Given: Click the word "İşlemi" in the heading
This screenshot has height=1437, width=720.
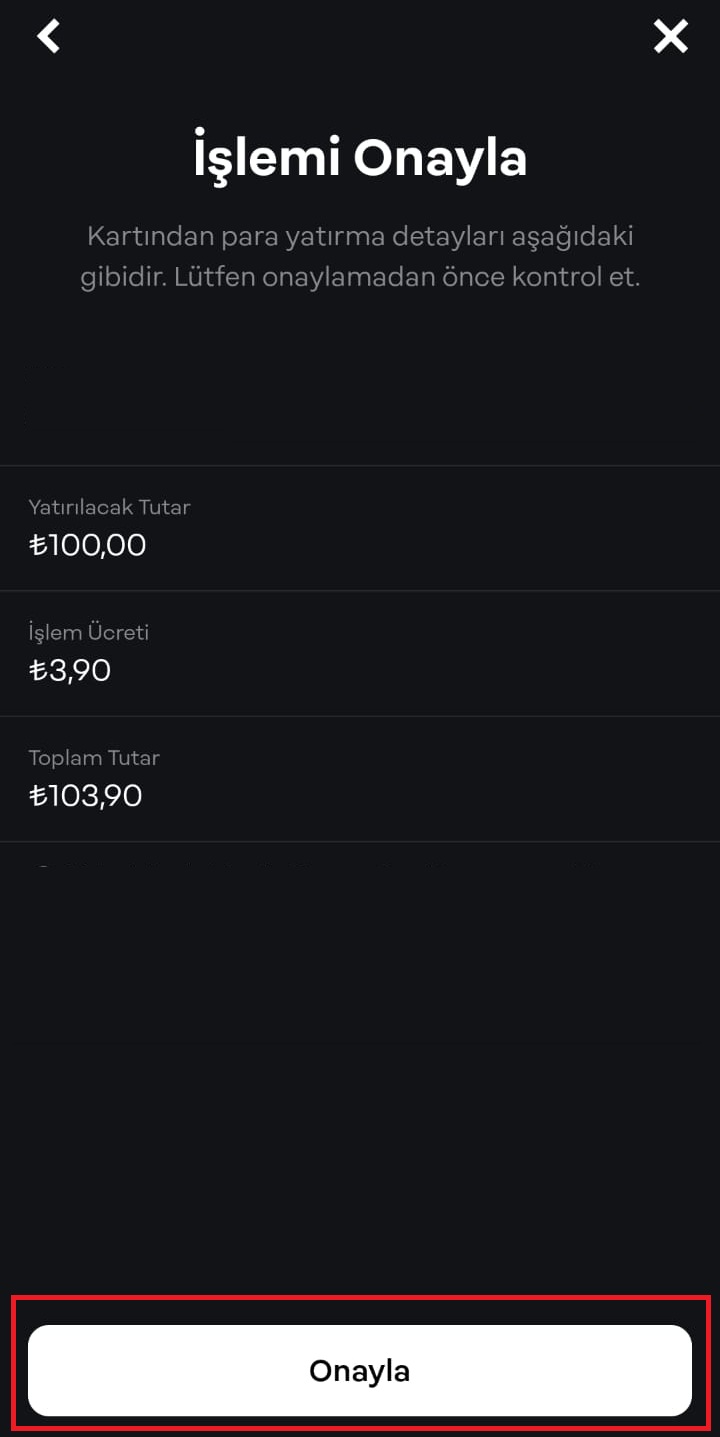Looking at the screenshot, I should (266, 158).
